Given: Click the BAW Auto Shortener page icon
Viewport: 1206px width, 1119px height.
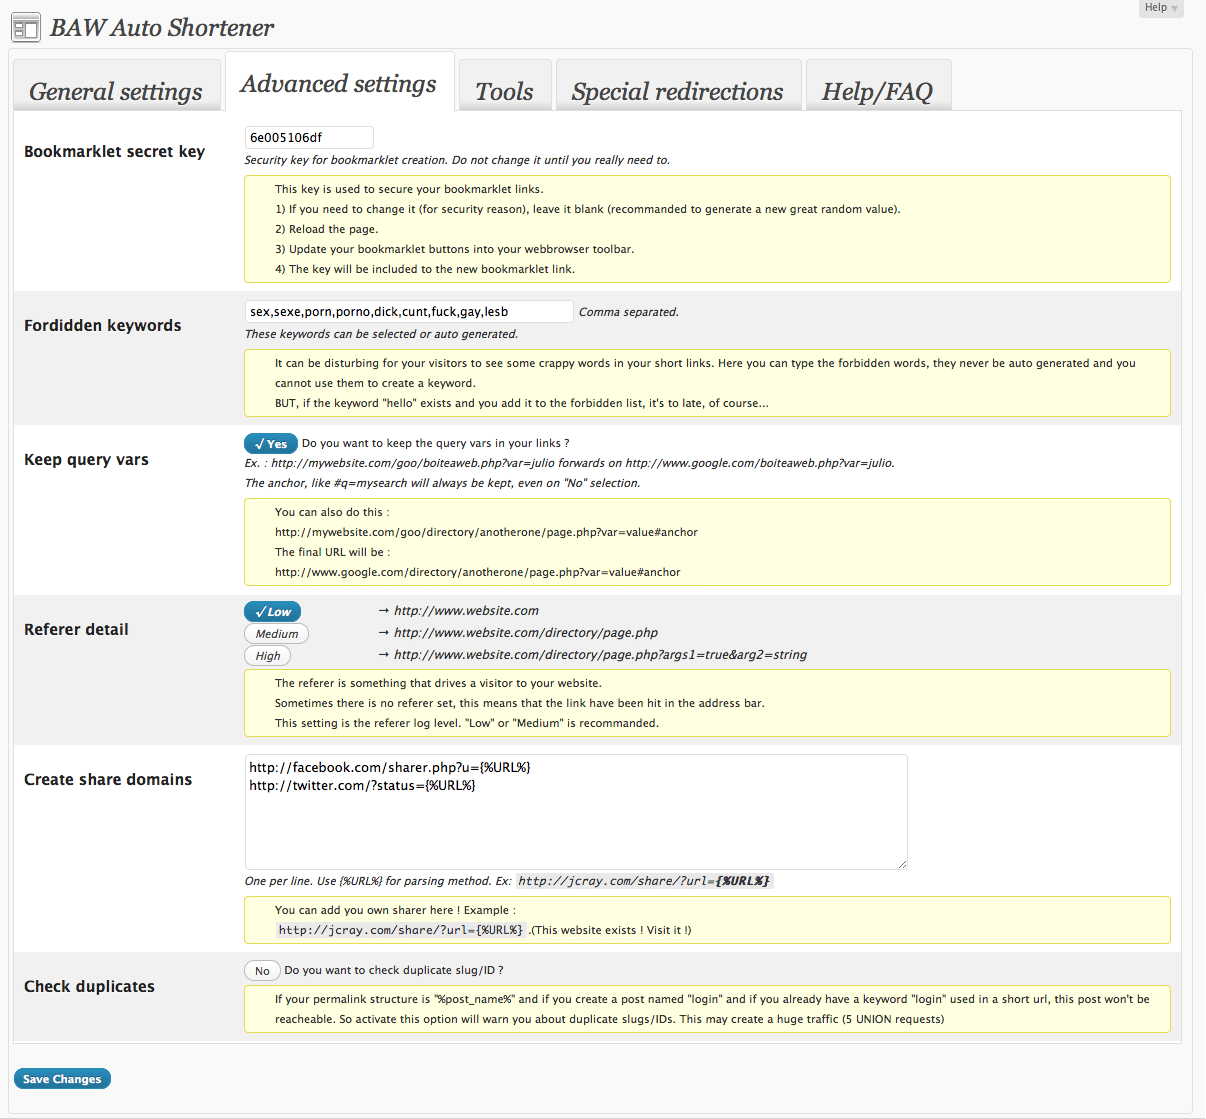Looking at the screenshot, I should point(26,27).
